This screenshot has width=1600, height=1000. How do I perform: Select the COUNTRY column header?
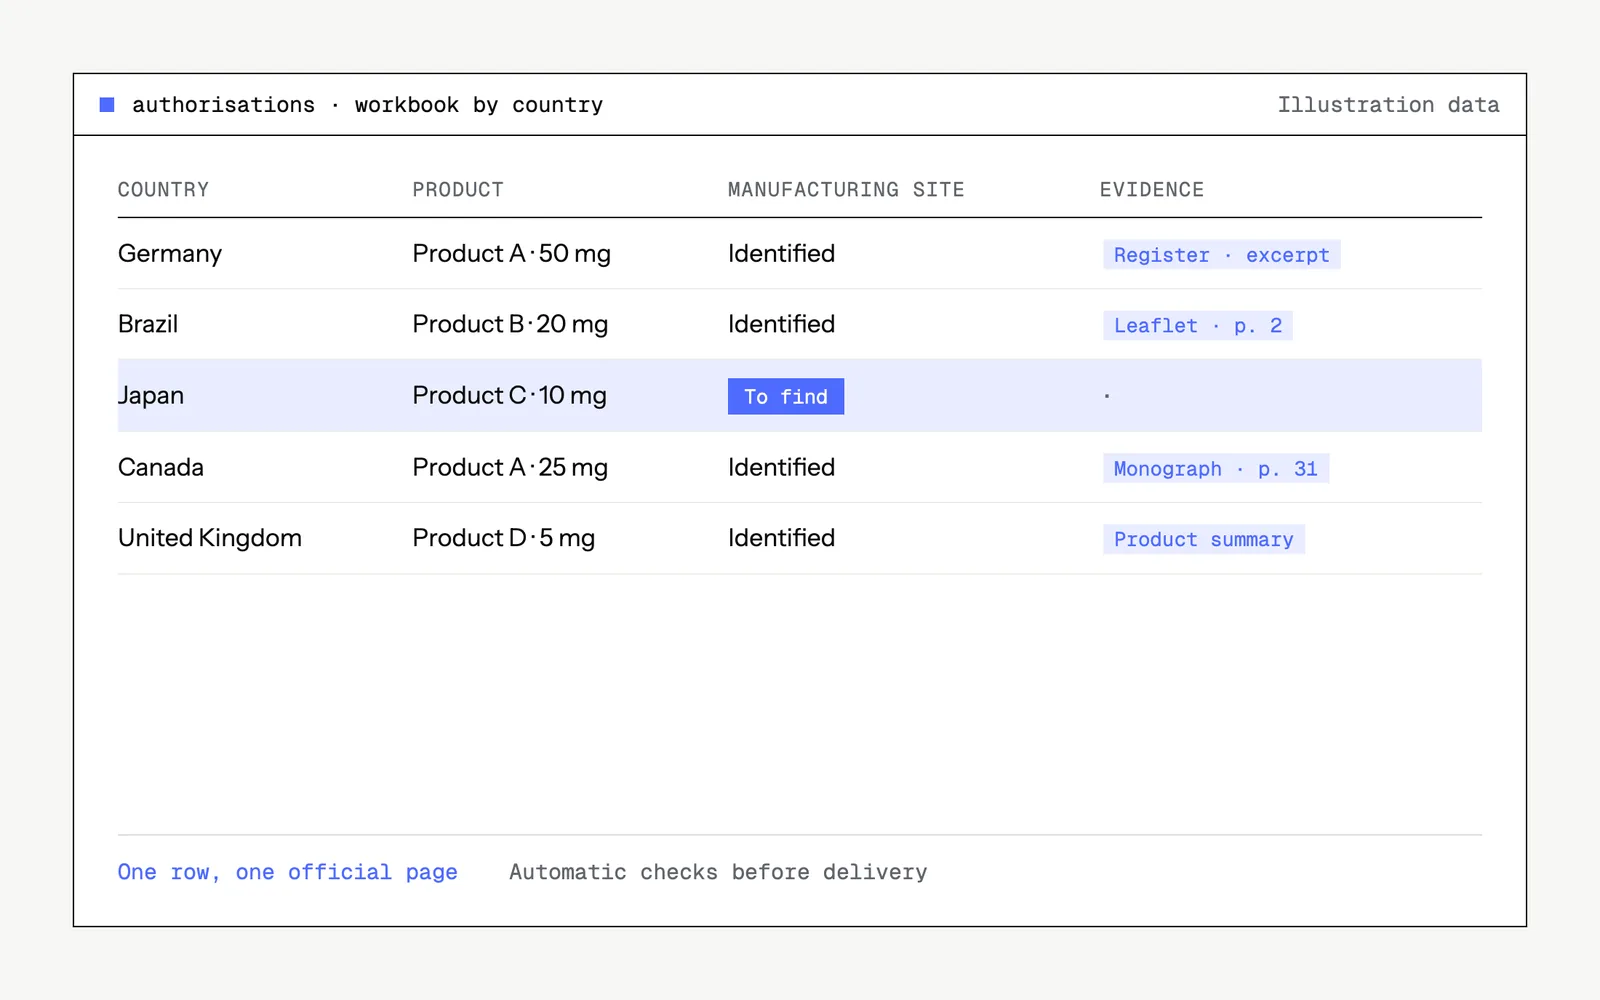coord(163,190)
